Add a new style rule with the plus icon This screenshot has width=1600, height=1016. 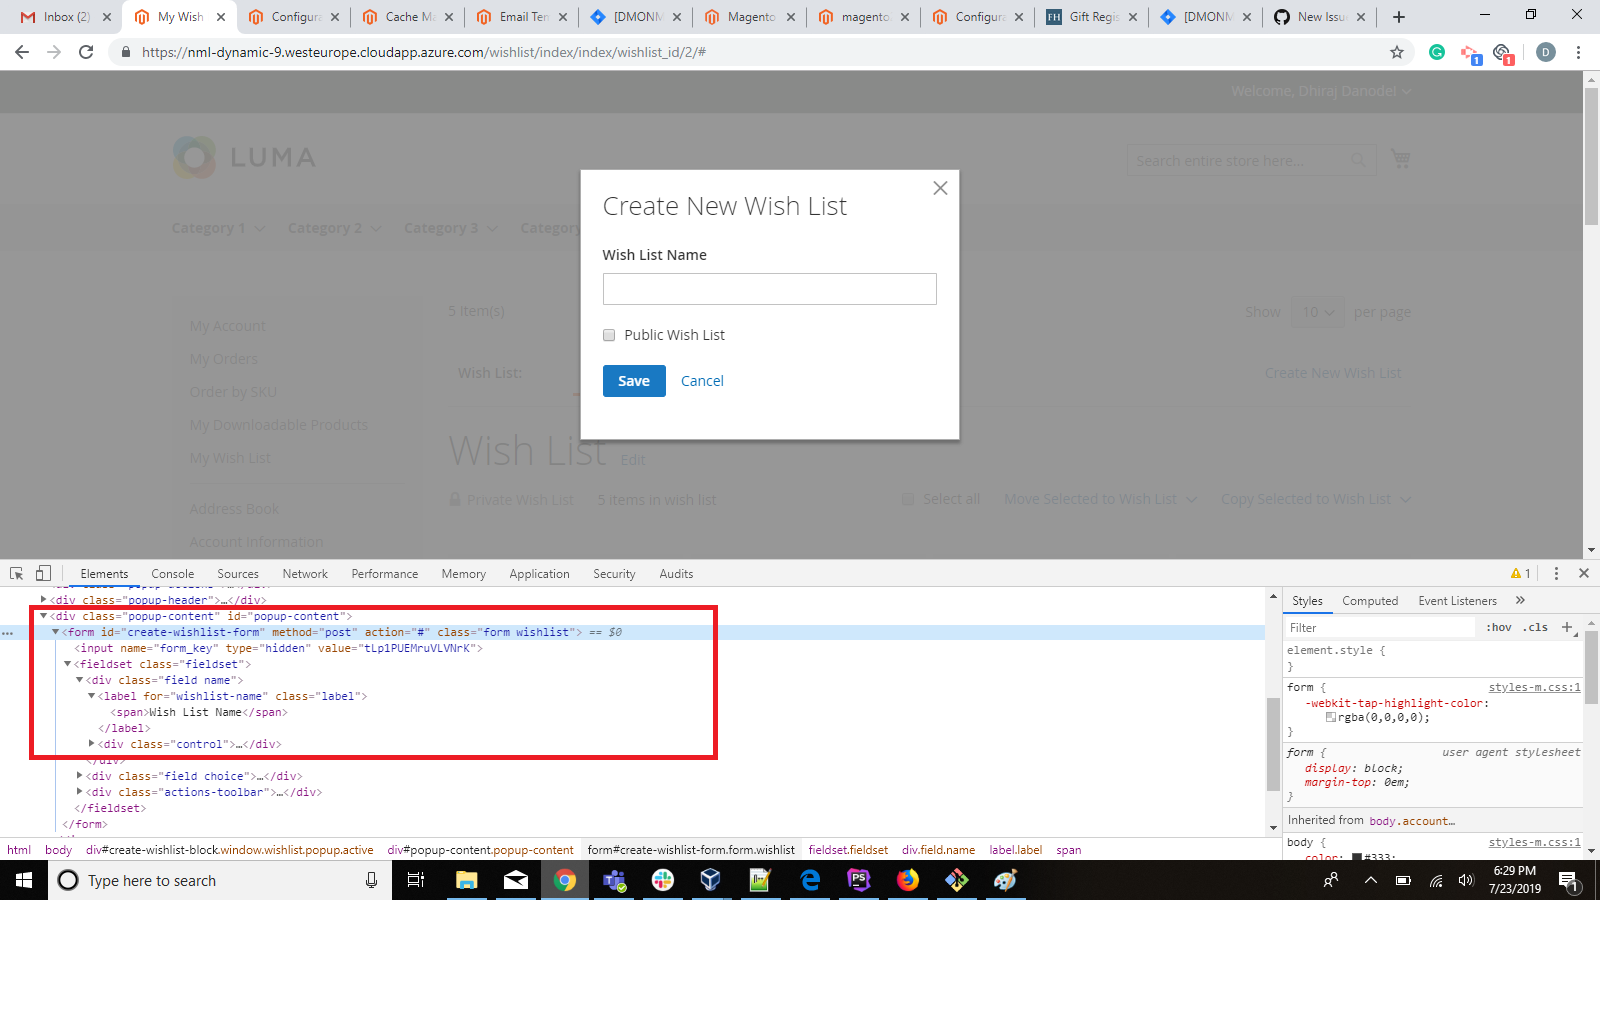pos(1566,627)
